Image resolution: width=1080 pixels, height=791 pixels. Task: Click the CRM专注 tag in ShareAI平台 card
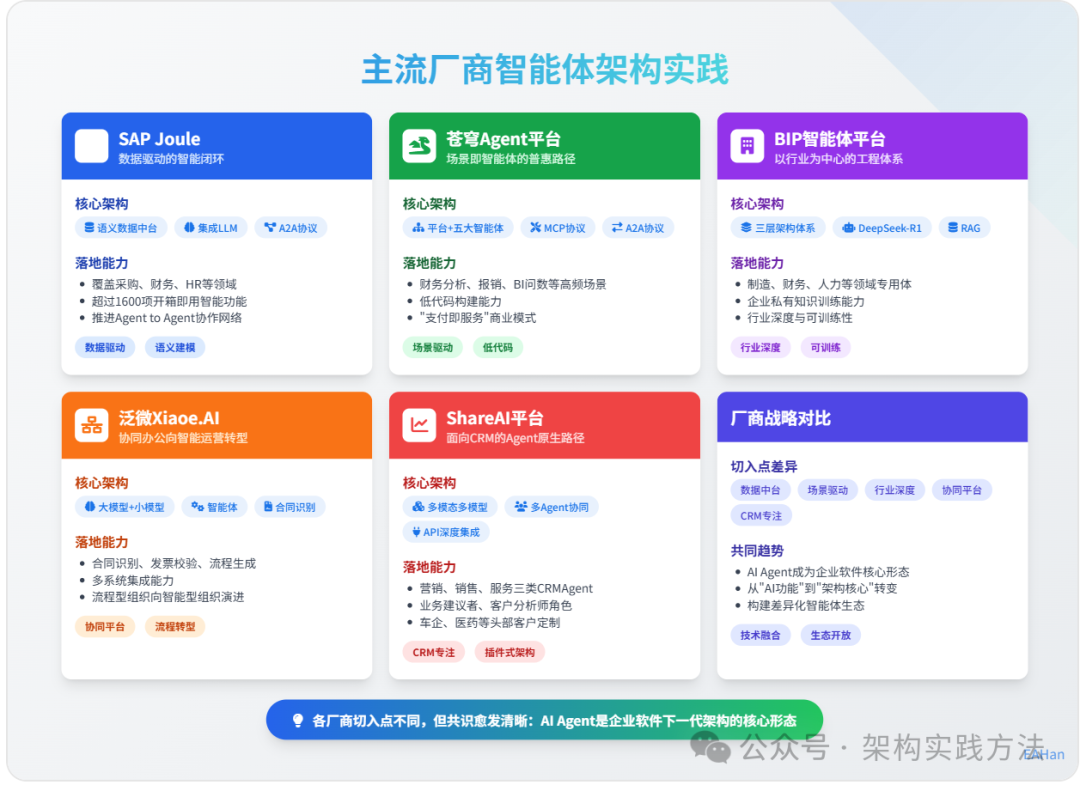coord(434,652)
